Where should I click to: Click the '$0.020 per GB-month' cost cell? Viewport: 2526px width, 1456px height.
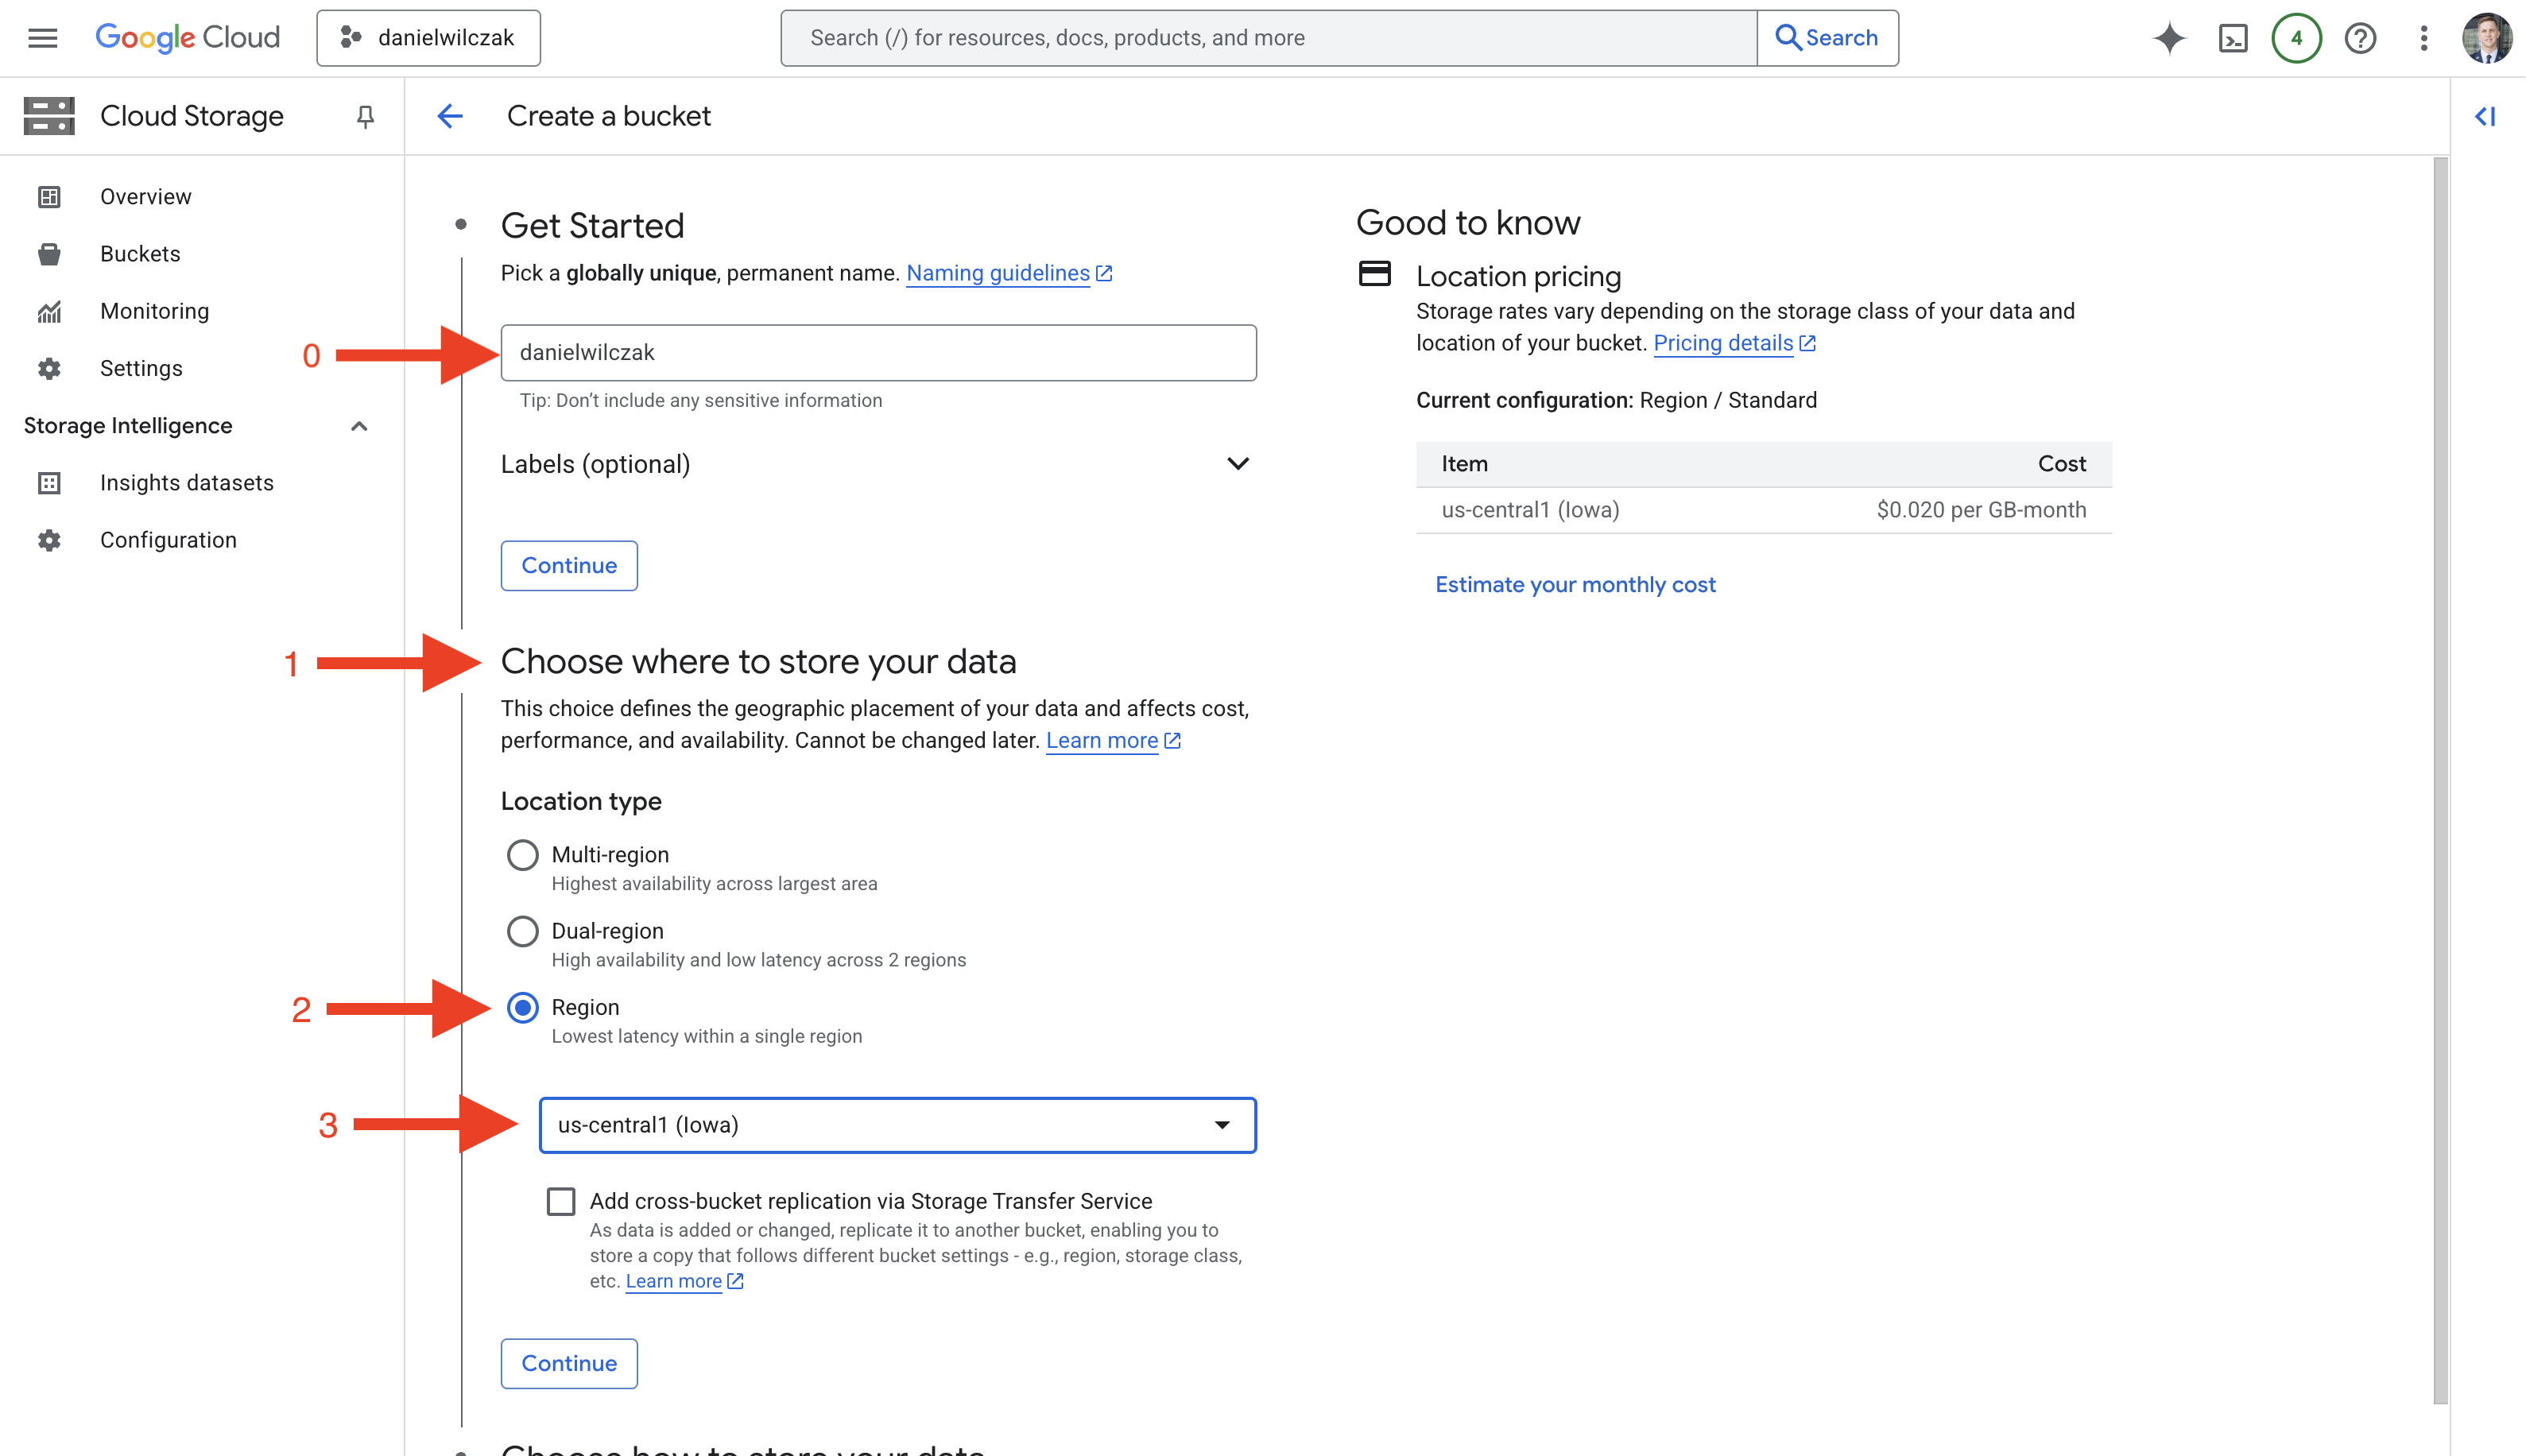(1981, 510)
